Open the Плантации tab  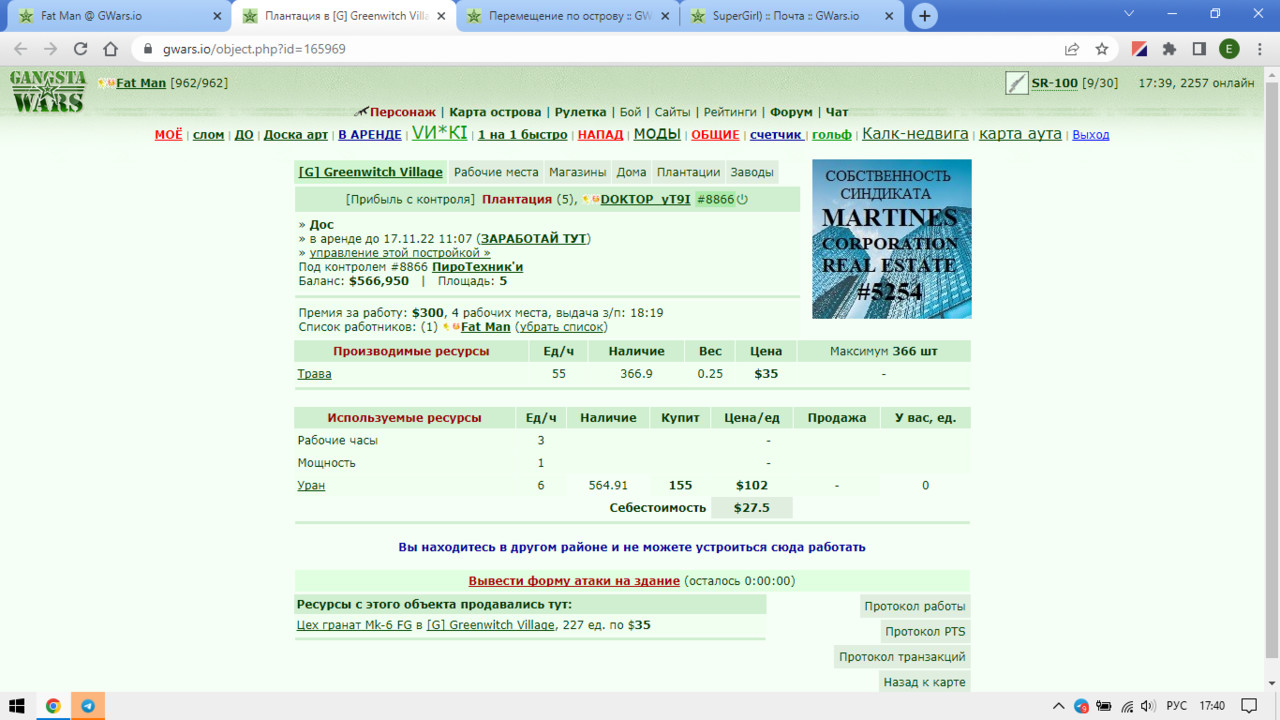(x=689, y=172)
